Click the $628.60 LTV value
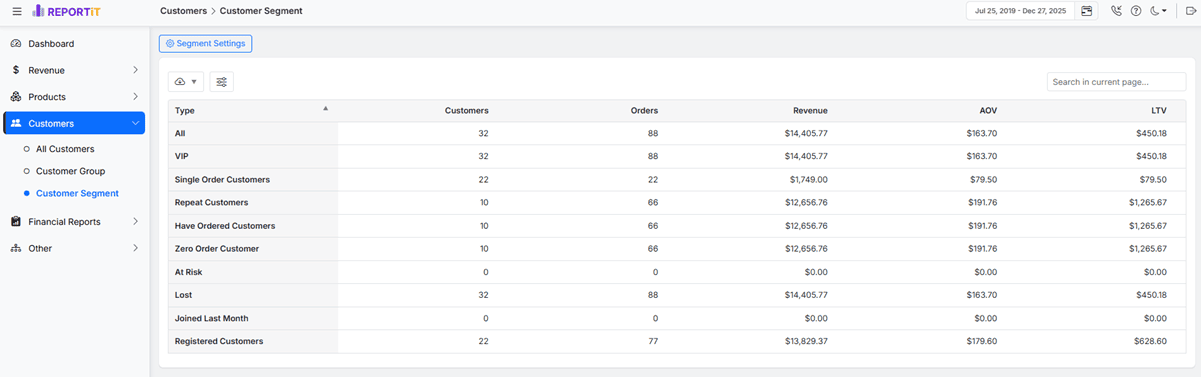The image size is (1201, 377). [1151, 341]
